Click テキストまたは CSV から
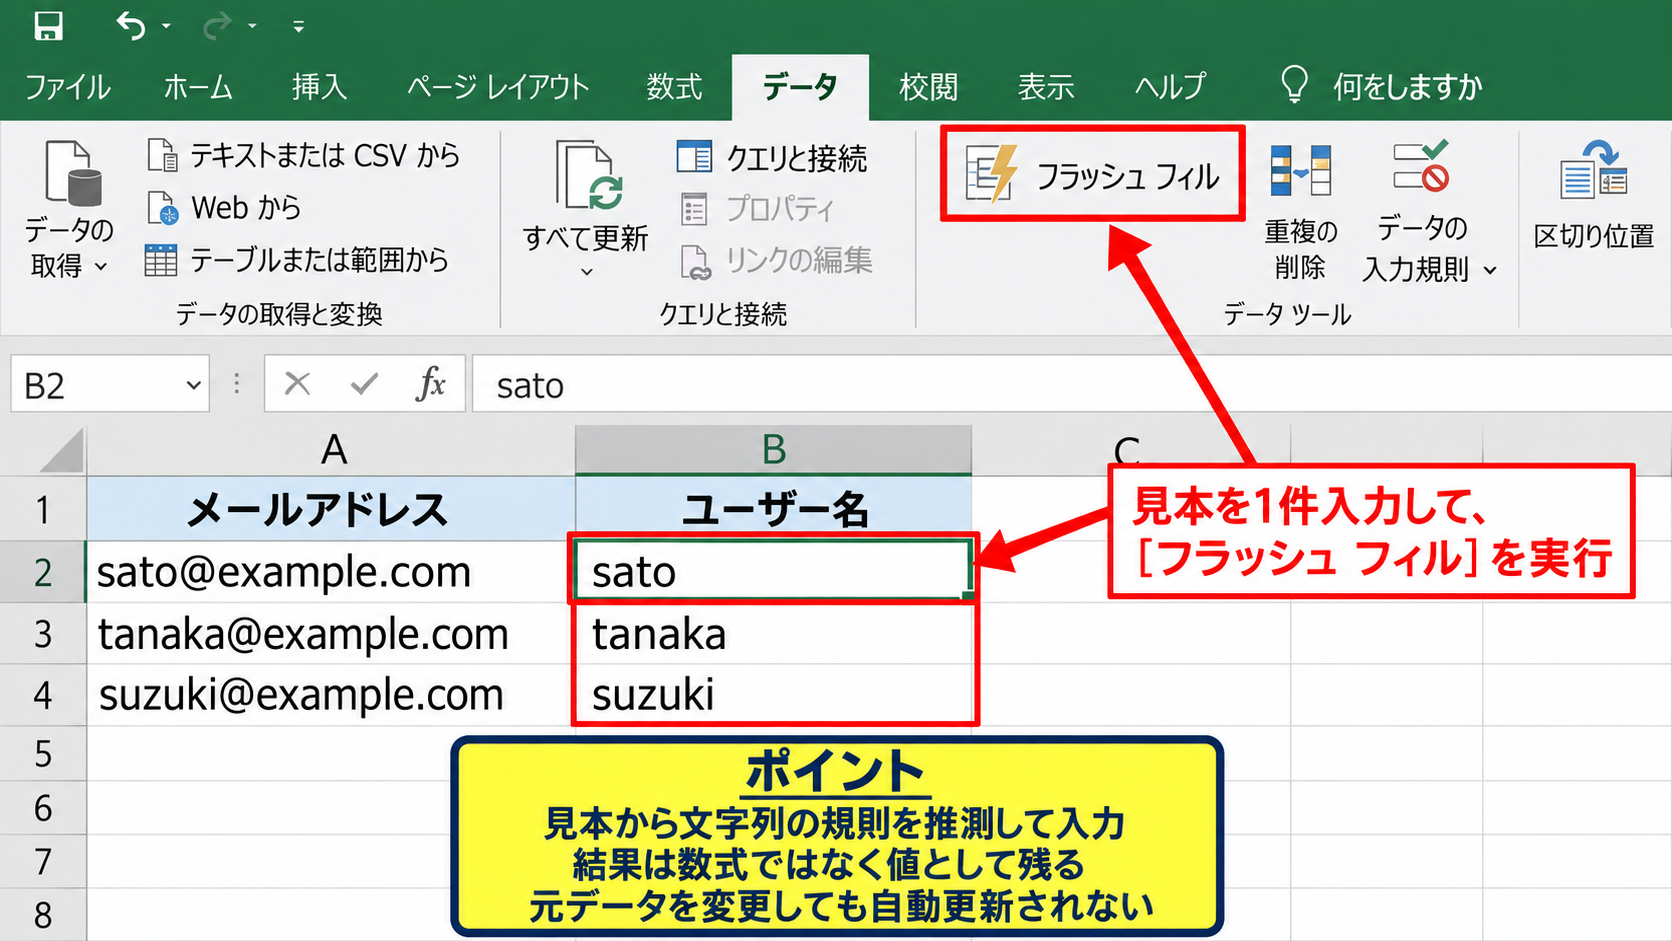Screen dimensions: 1672x941 (303, 155)
